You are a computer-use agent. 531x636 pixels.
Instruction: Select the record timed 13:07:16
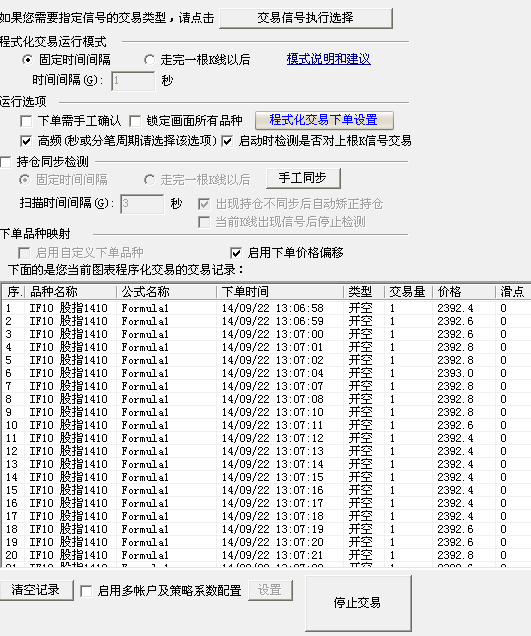click(x=266, y=490)
